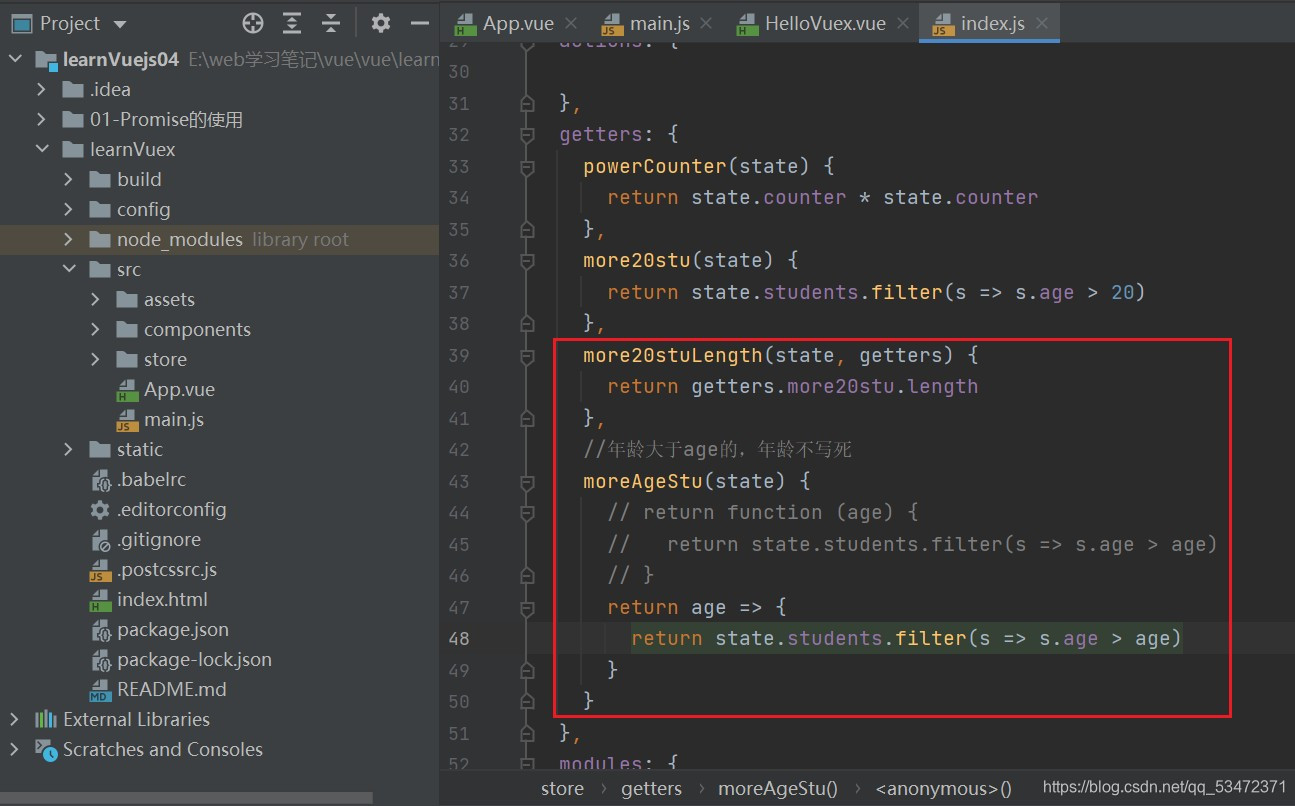Click the App.vue file icon in the tree
Viewport: 1295px width, 806px height.
click(127, 389)
